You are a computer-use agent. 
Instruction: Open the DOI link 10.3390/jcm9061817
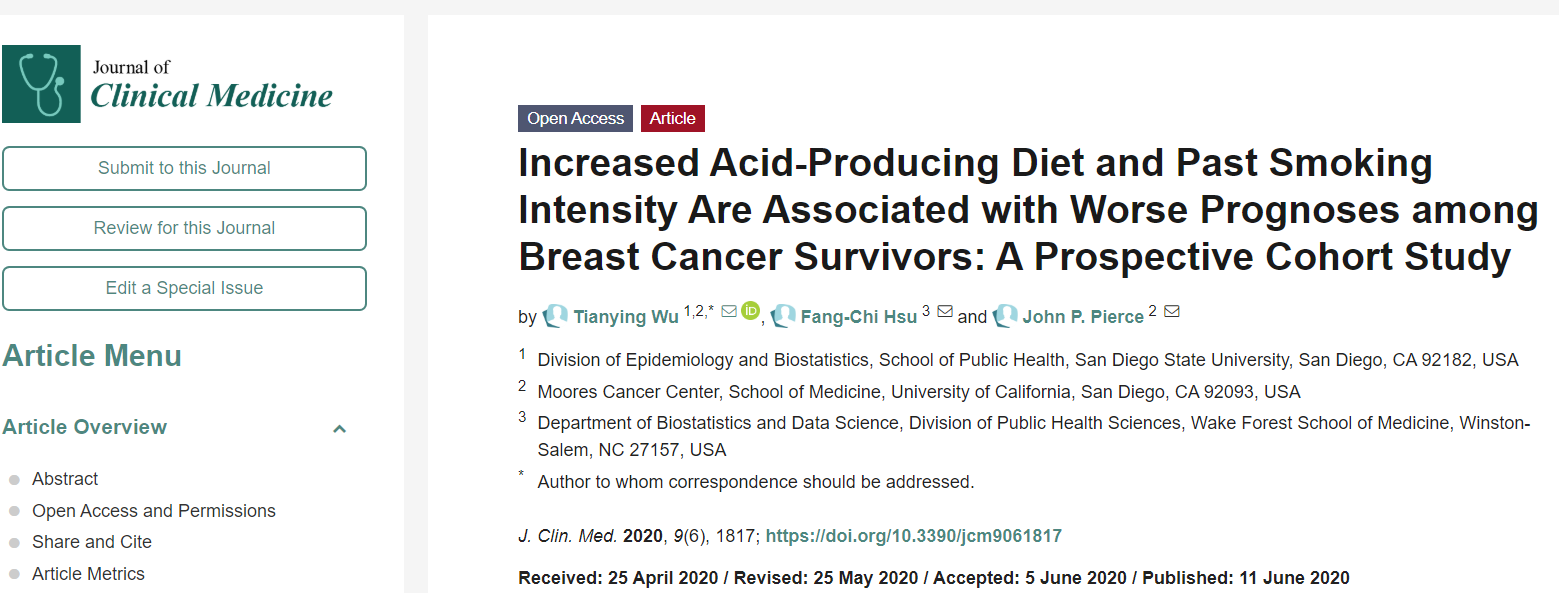pyautogui.click(x=913, y=536)
